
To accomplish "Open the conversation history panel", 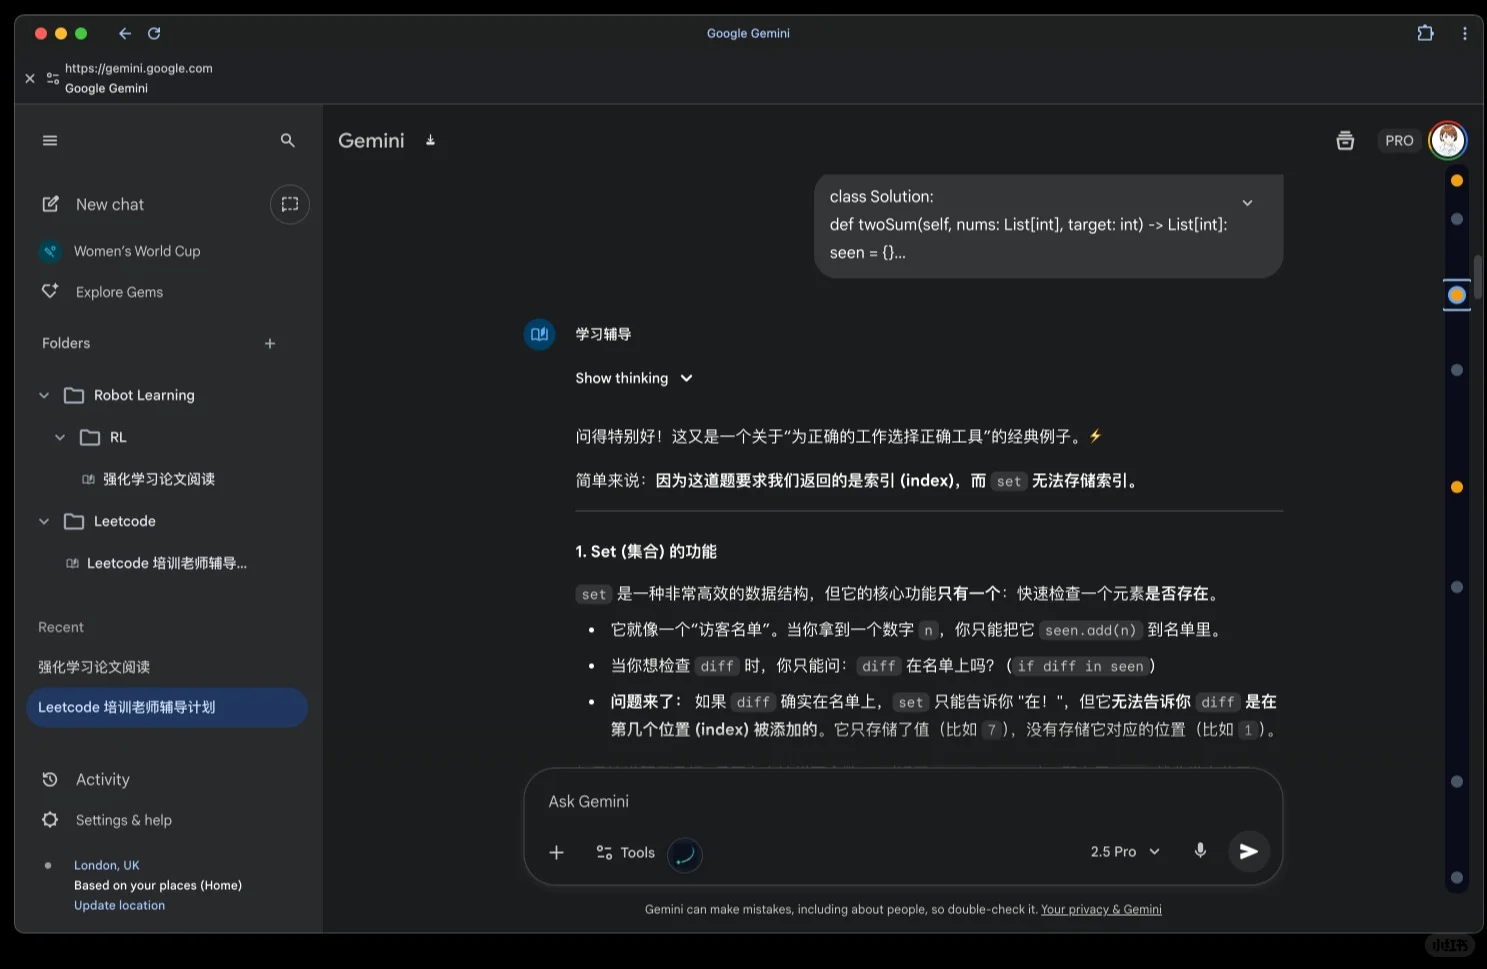I will [x=1344, y=140].
